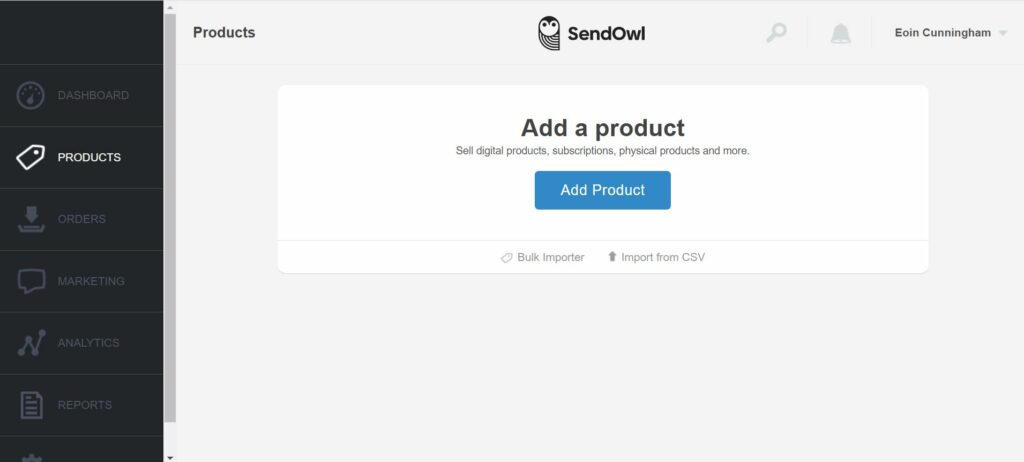
Task: Open the Analytics graph icon
Action: (x=31, y=342)
